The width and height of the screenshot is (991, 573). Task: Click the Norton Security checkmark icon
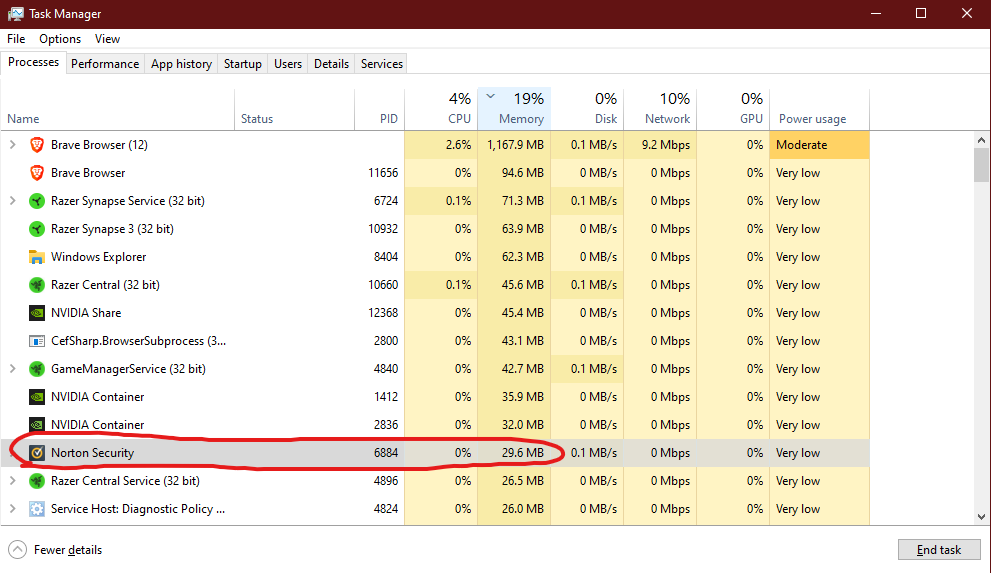[x=37, y=453]
